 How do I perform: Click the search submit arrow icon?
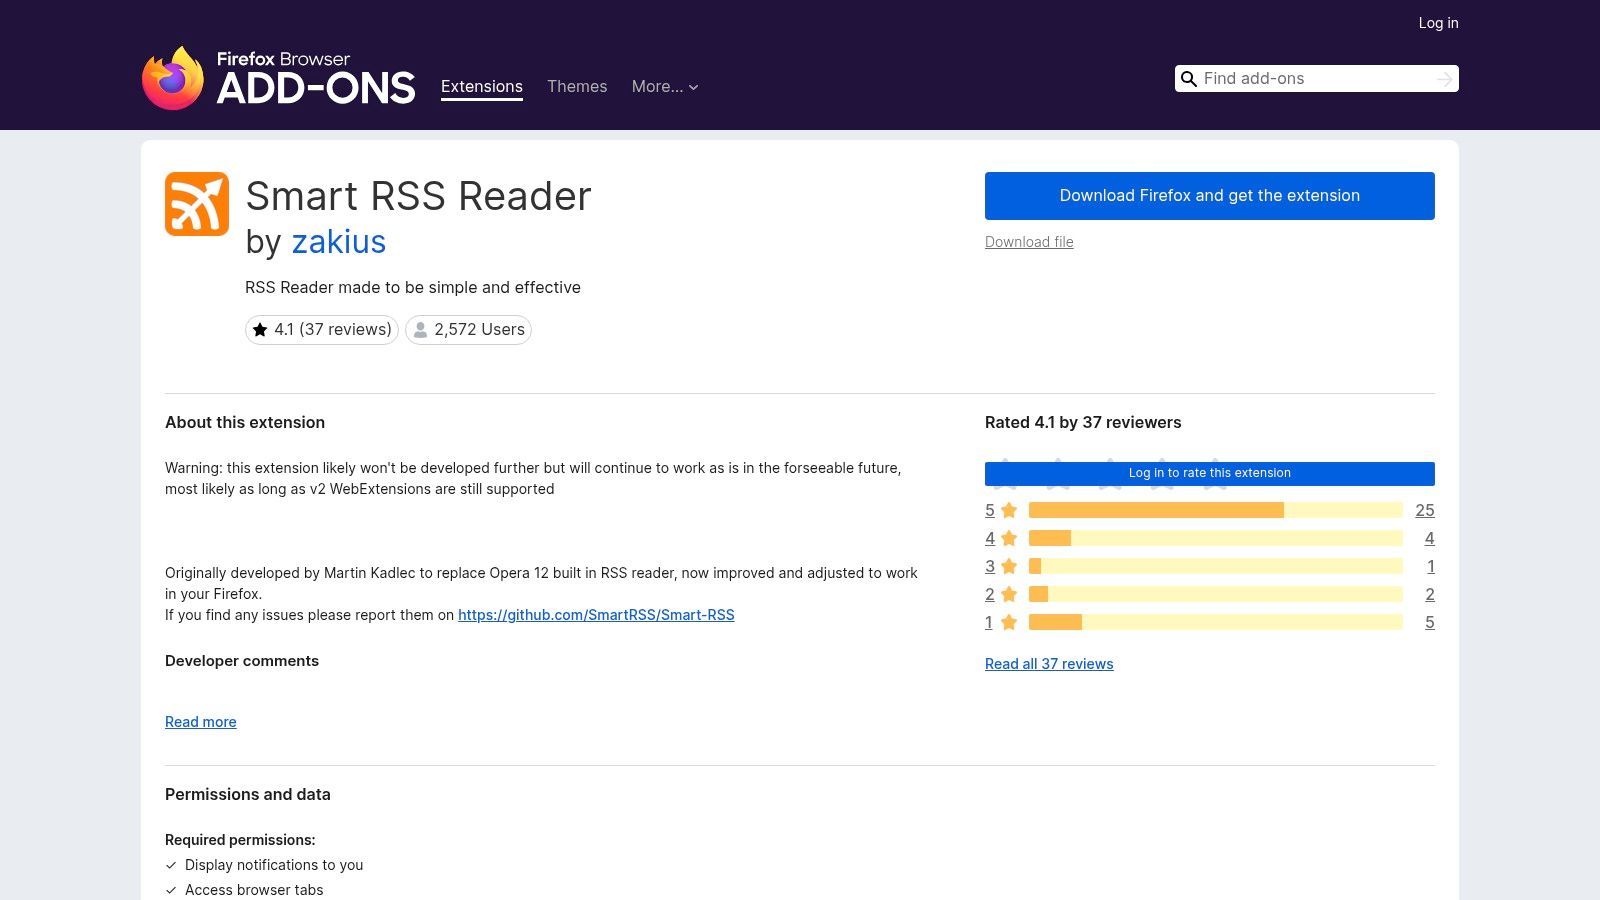(x=1444, y=79)
